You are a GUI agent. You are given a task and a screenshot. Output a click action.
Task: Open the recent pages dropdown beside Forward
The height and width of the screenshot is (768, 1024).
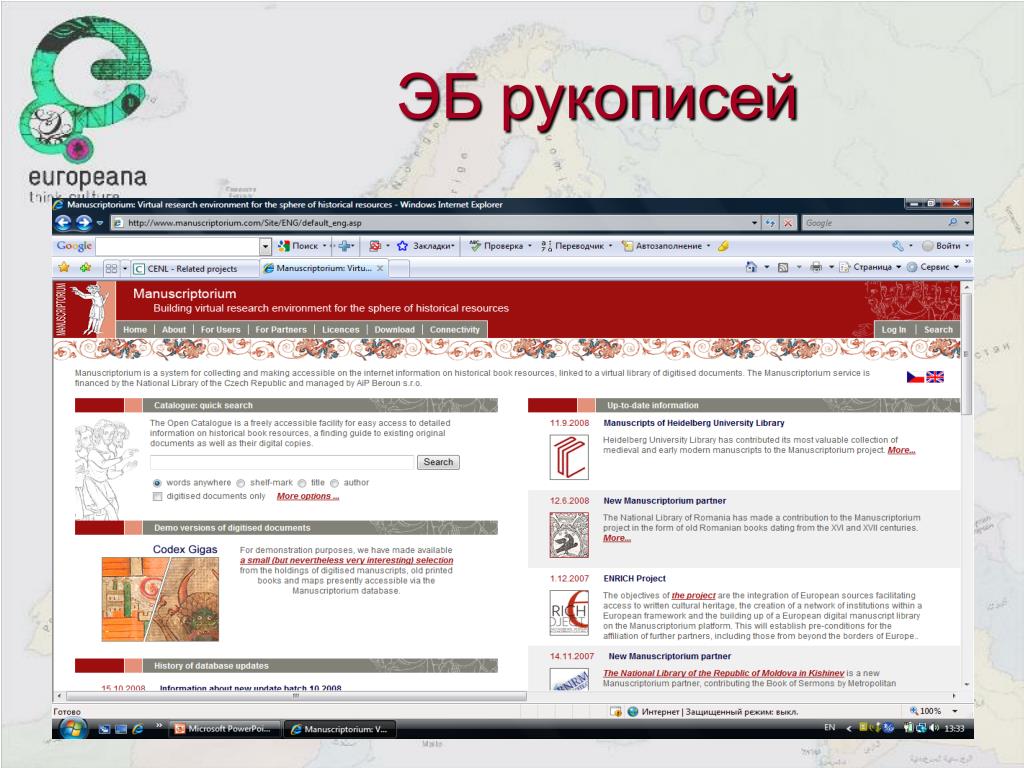coord(100,223)
